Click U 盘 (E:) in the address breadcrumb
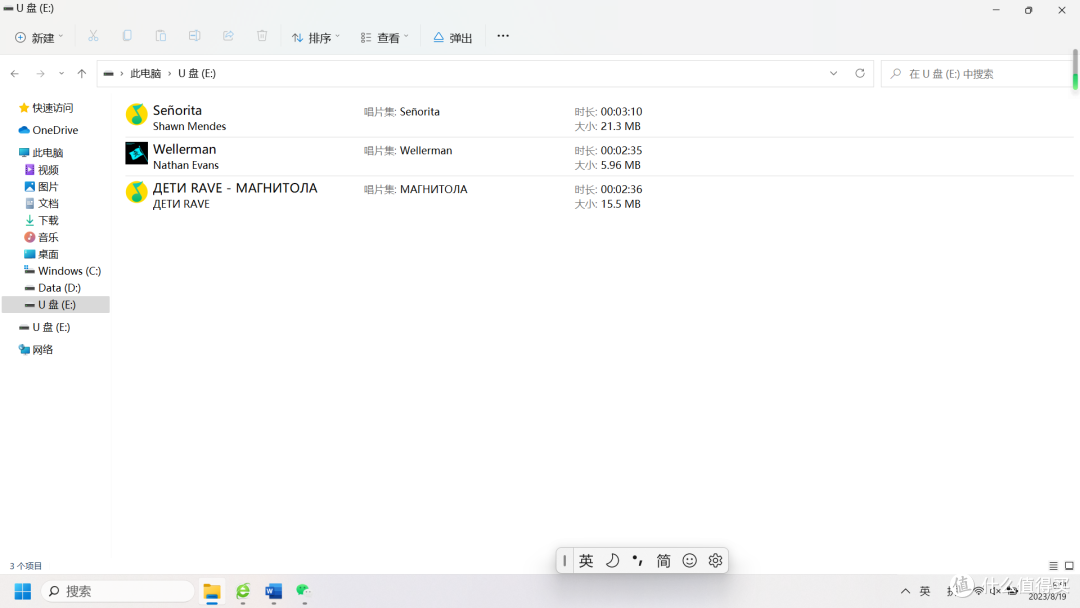1080x608 pixels. pyautogui.click(x=197, y=74)
